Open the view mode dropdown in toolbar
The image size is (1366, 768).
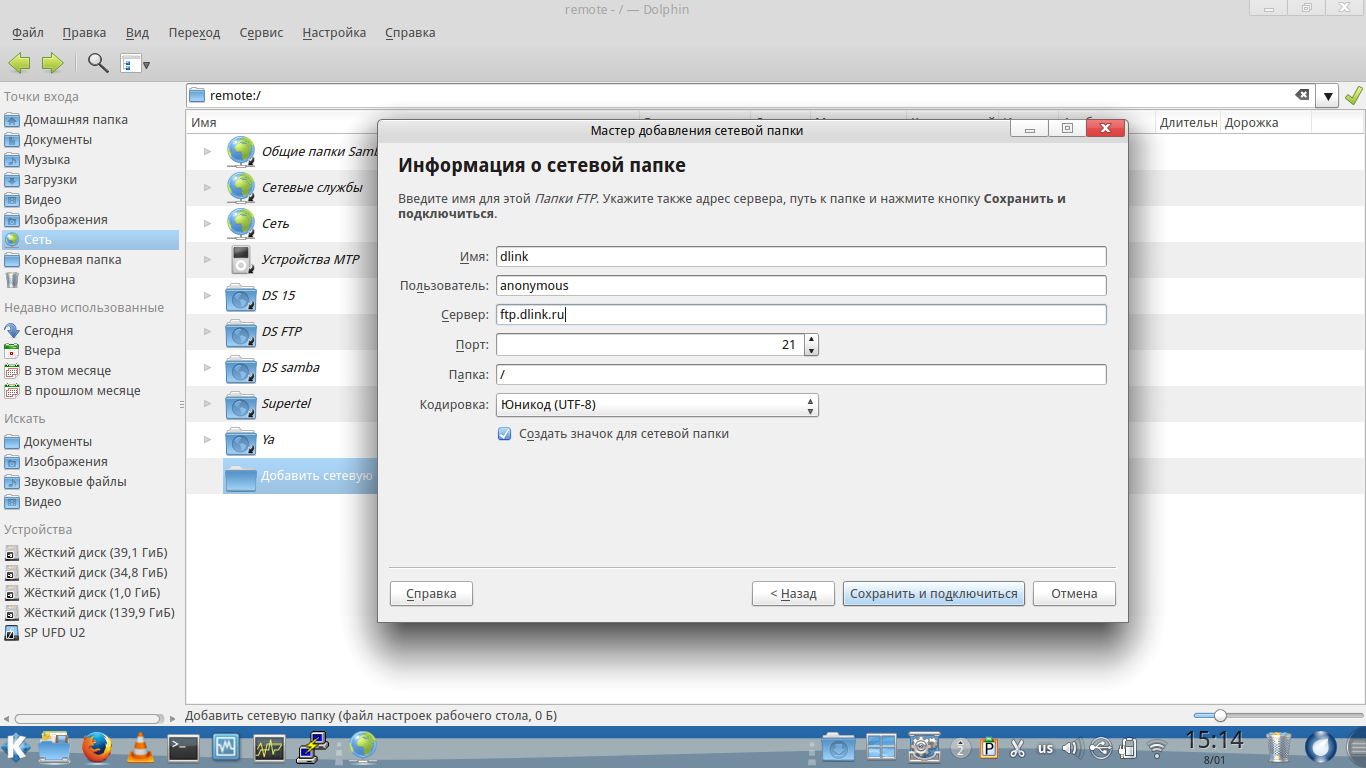135,64
